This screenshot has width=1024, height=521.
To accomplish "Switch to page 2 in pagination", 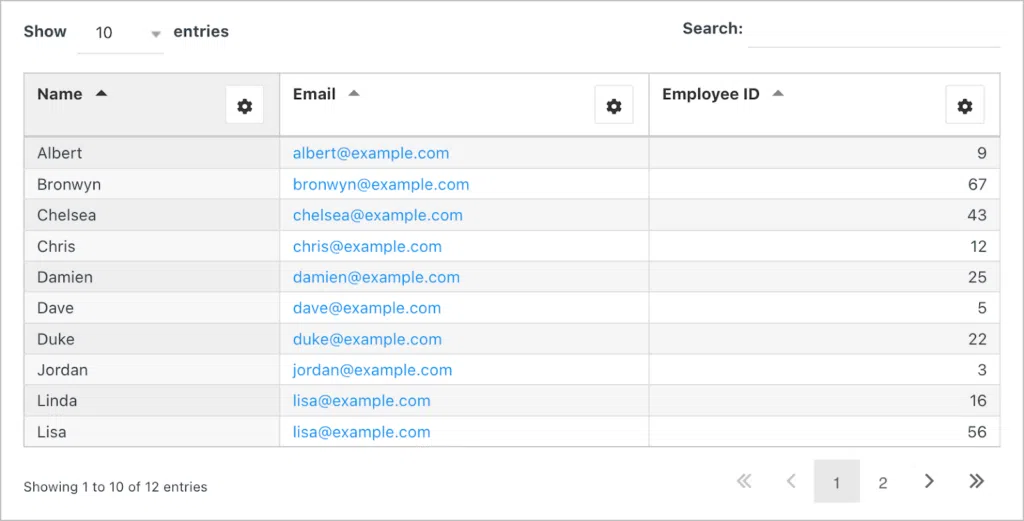I will pyautogui.click(x=882, y=482).
